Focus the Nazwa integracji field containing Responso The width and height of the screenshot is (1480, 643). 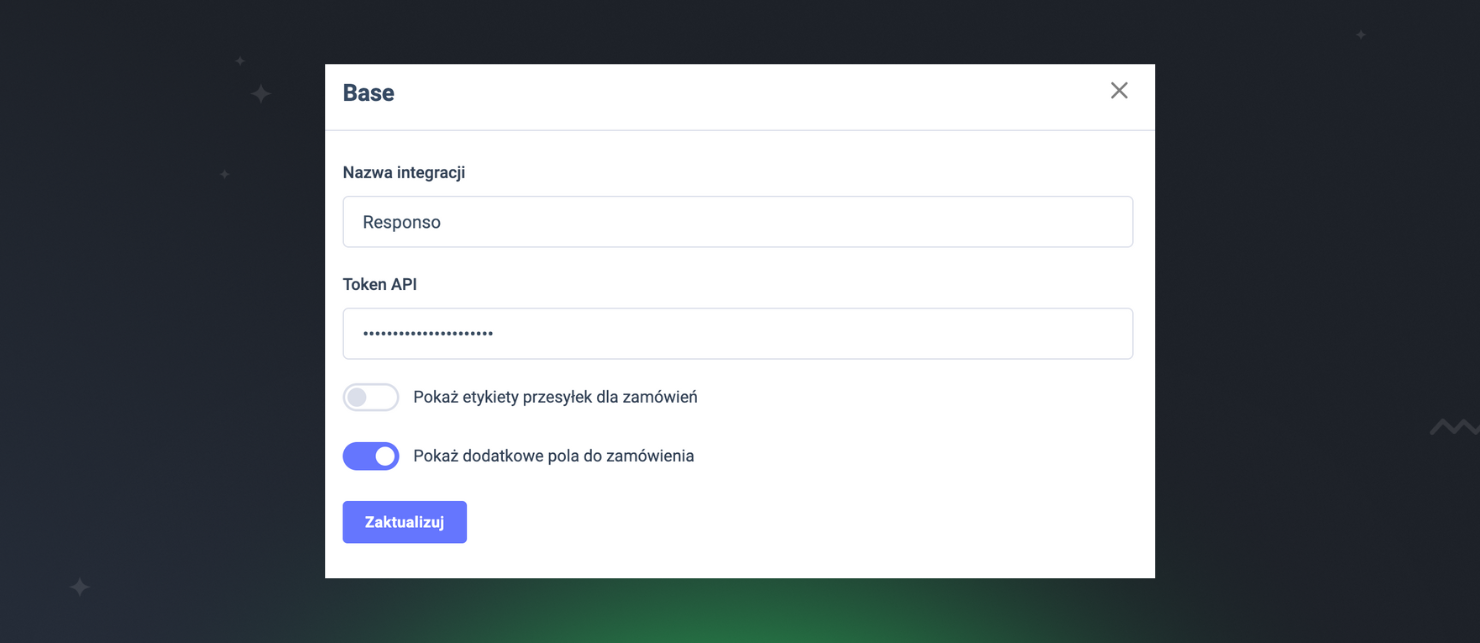click(737, 222)
